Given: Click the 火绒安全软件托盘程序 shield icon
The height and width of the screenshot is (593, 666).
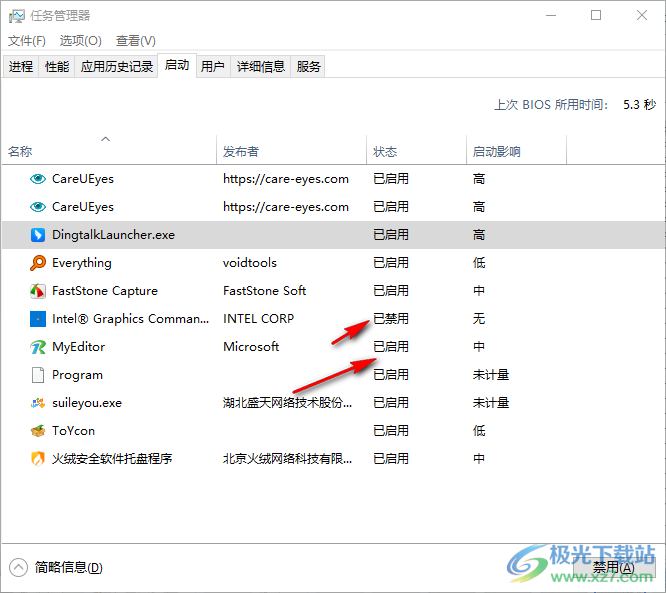Looking at the screenshot, I should pos(38,459).
